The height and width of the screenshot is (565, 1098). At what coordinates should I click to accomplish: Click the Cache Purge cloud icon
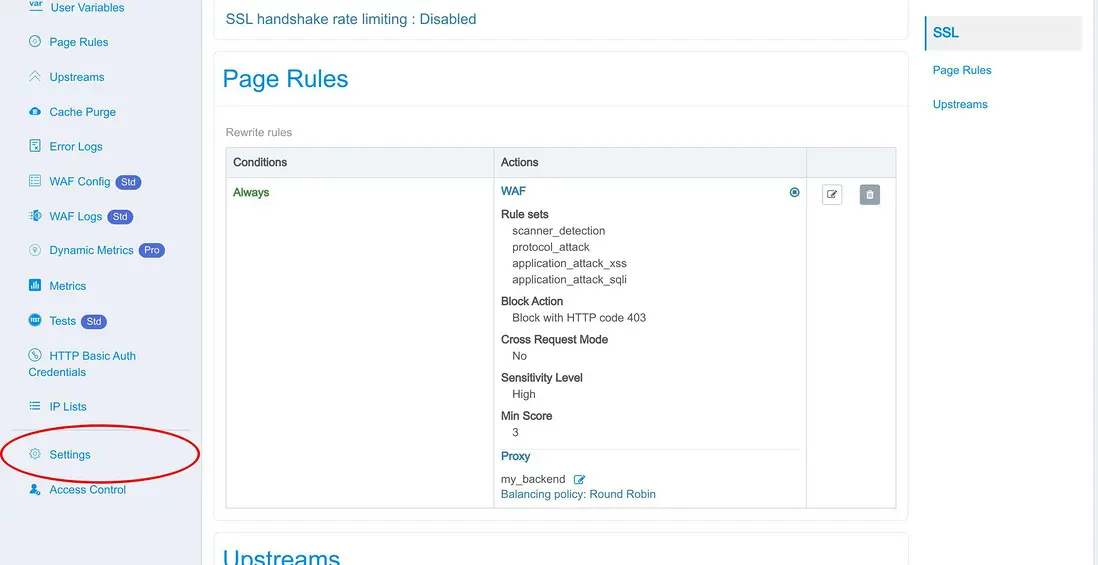point(35,111)
